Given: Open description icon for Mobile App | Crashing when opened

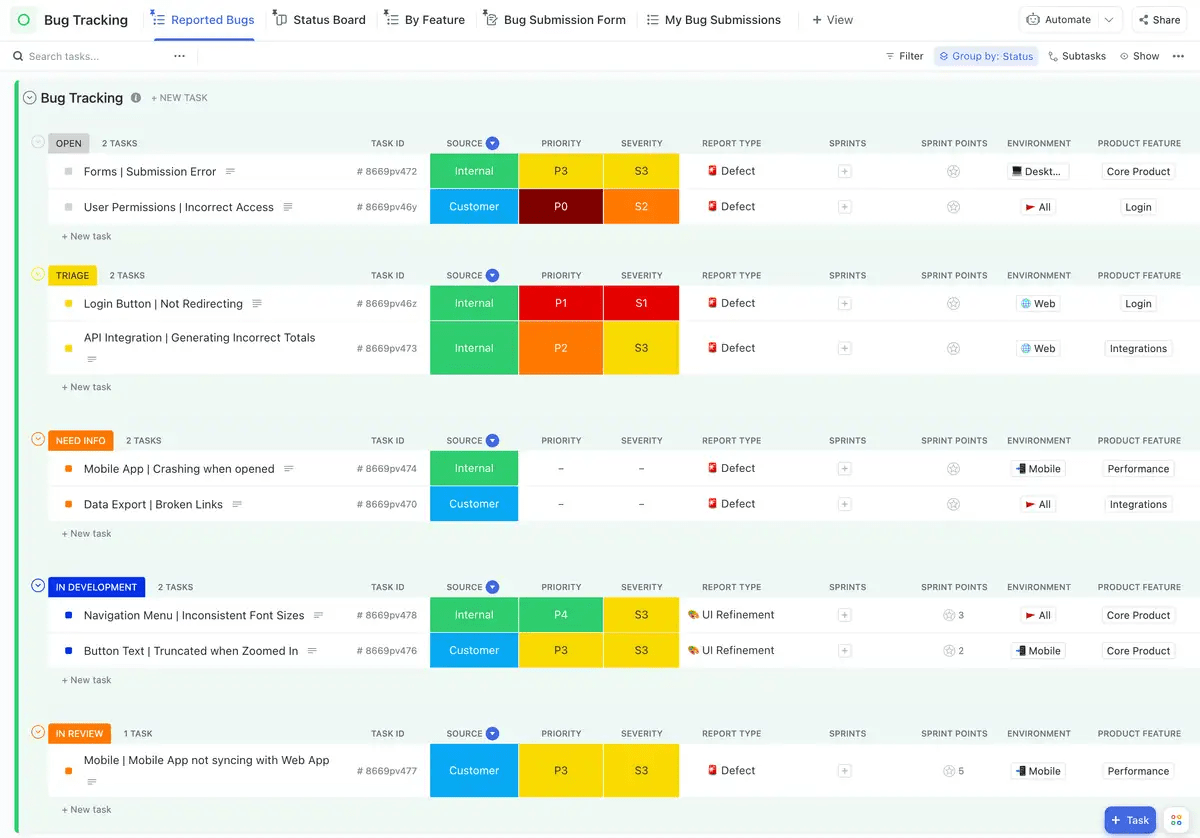Looking at the screenshot, I should pyautogui.click(x=289, y=469).
